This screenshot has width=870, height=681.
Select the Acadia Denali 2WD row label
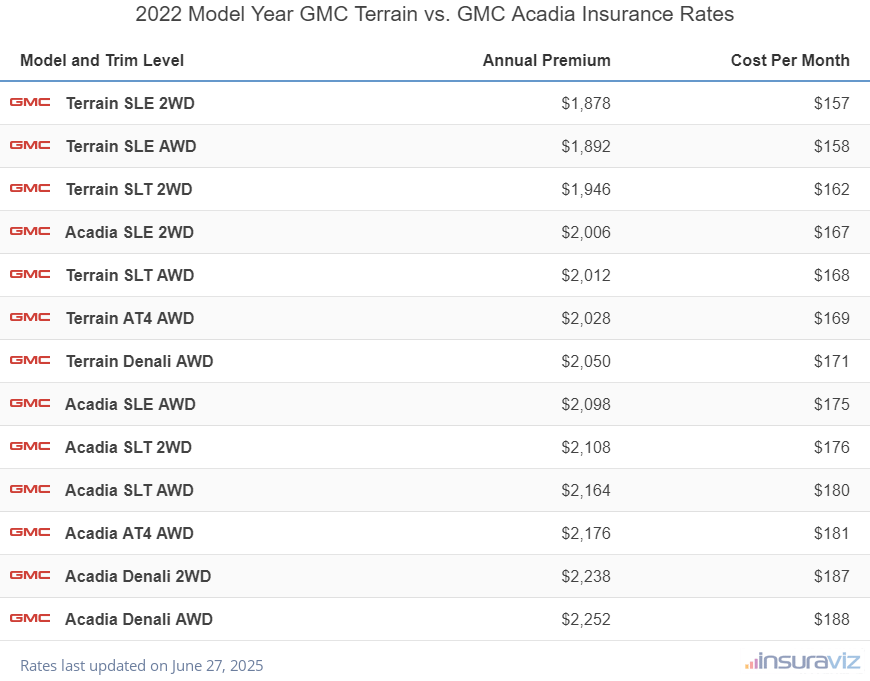(138, 576)
